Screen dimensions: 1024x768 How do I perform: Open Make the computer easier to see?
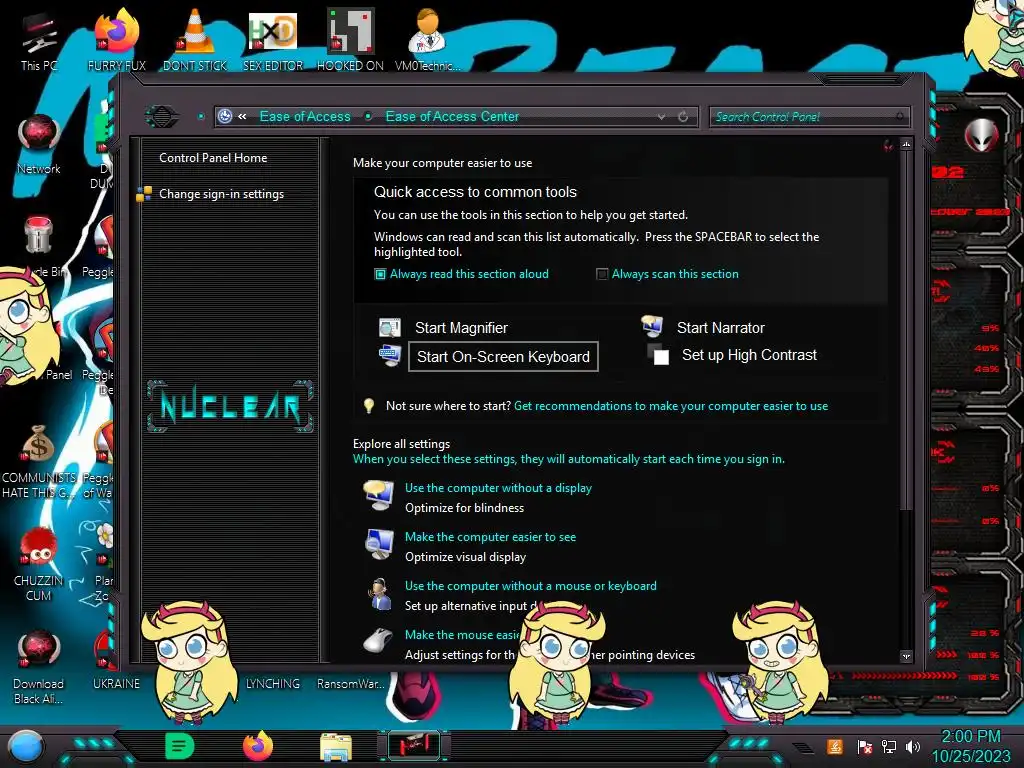pos(490,537)
